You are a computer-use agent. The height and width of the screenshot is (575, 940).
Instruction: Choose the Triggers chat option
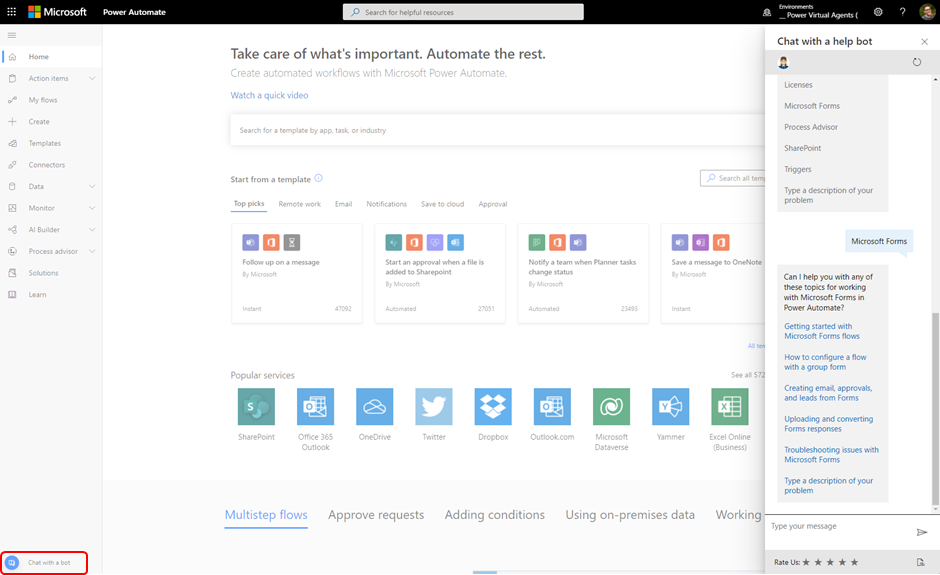pyautogui.click(x=798, y=169)
